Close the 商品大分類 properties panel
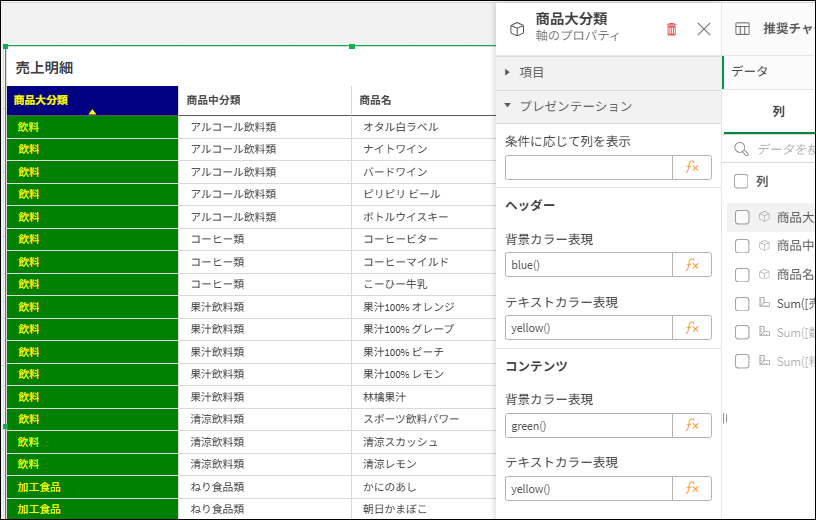 (704, 29)
